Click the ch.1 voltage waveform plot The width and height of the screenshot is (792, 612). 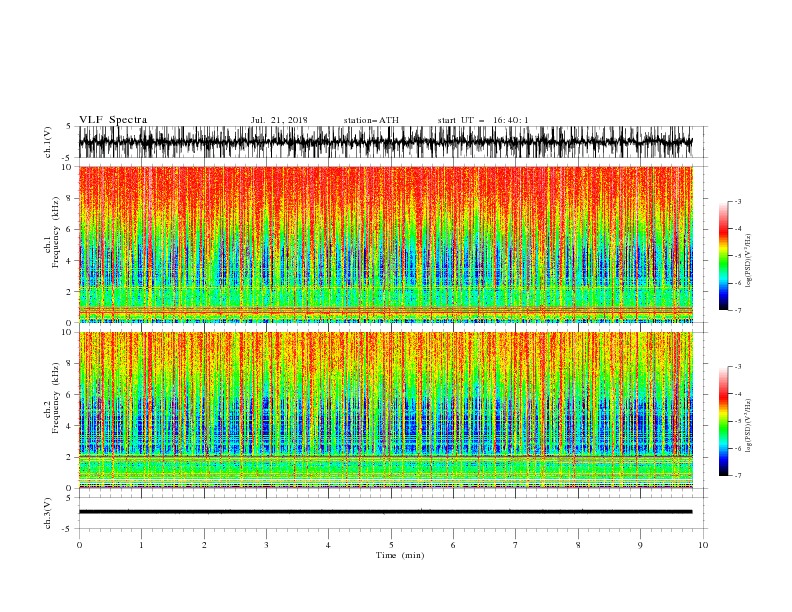tap(386, 142)
